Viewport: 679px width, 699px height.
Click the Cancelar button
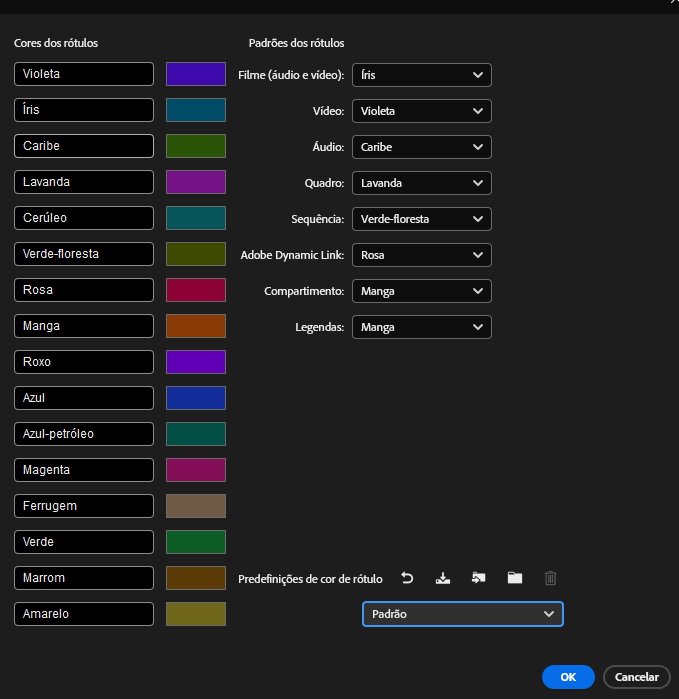pos(637,677)
